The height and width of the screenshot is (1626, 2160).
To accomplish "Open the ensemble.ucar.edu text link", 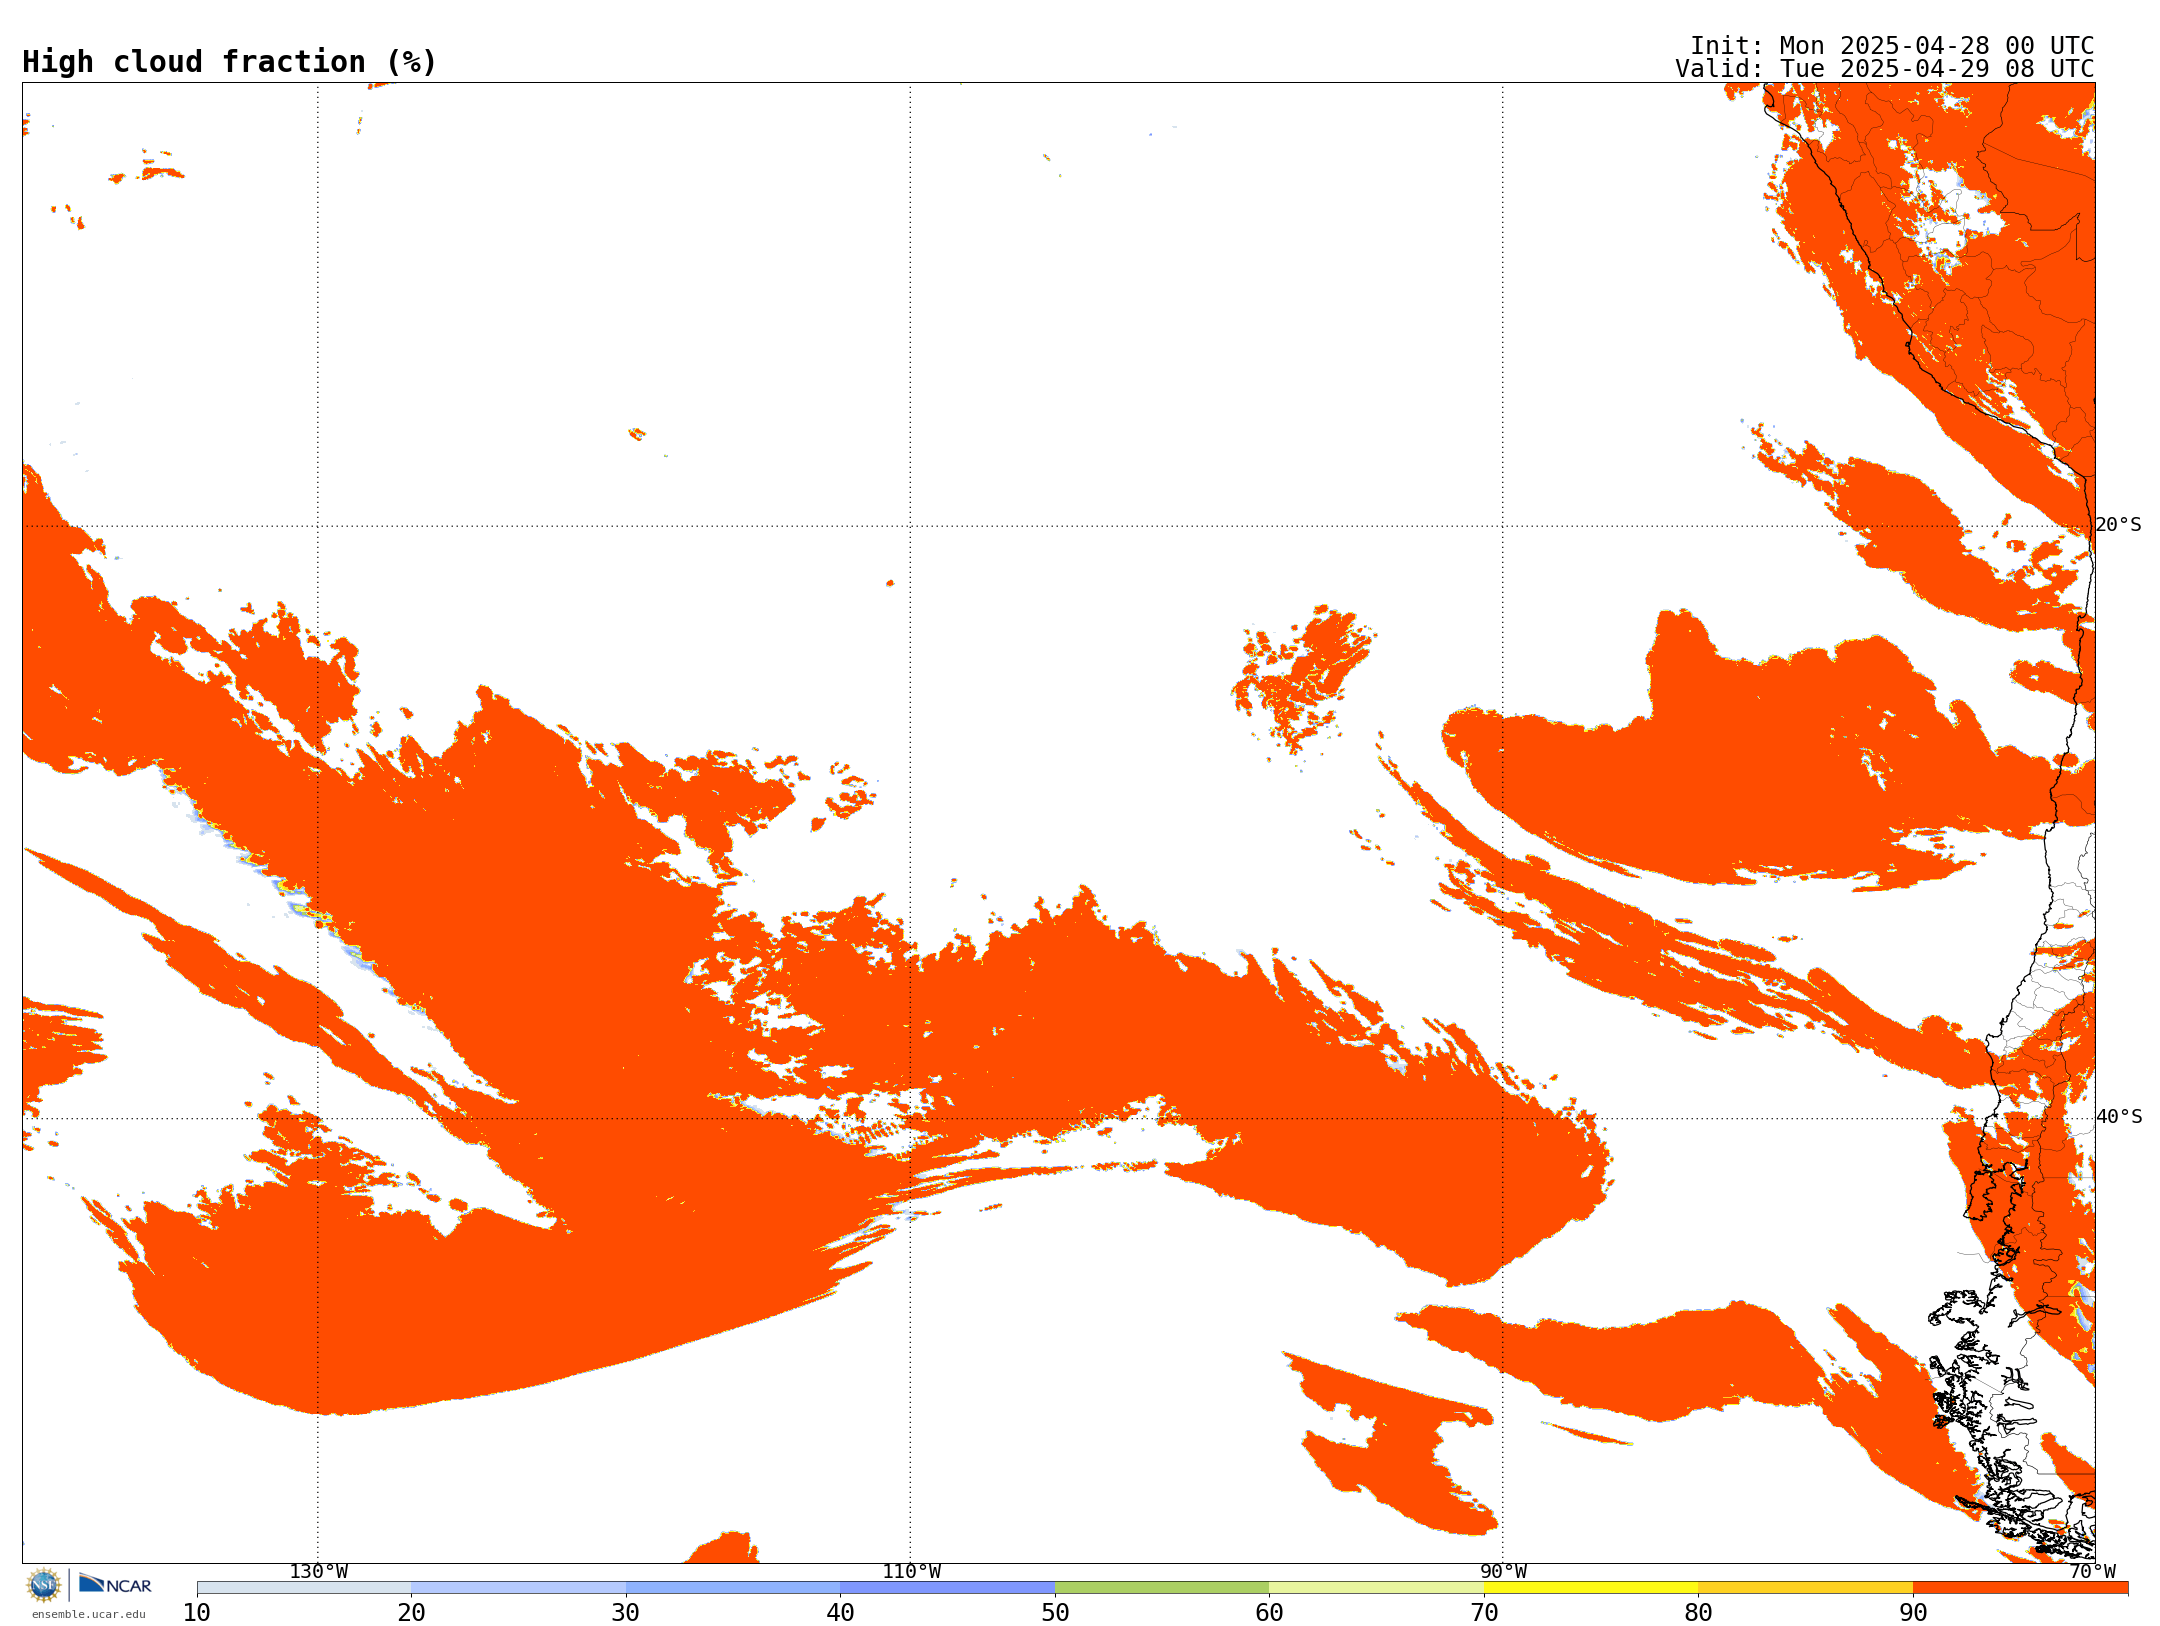I will [x=89, y=1614].
